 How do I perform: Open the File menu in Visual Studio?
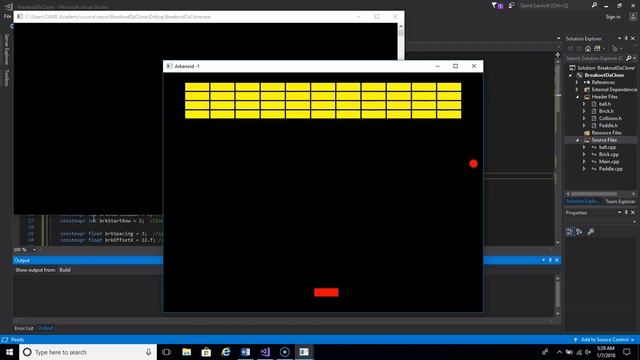click(x=7, y=16)
